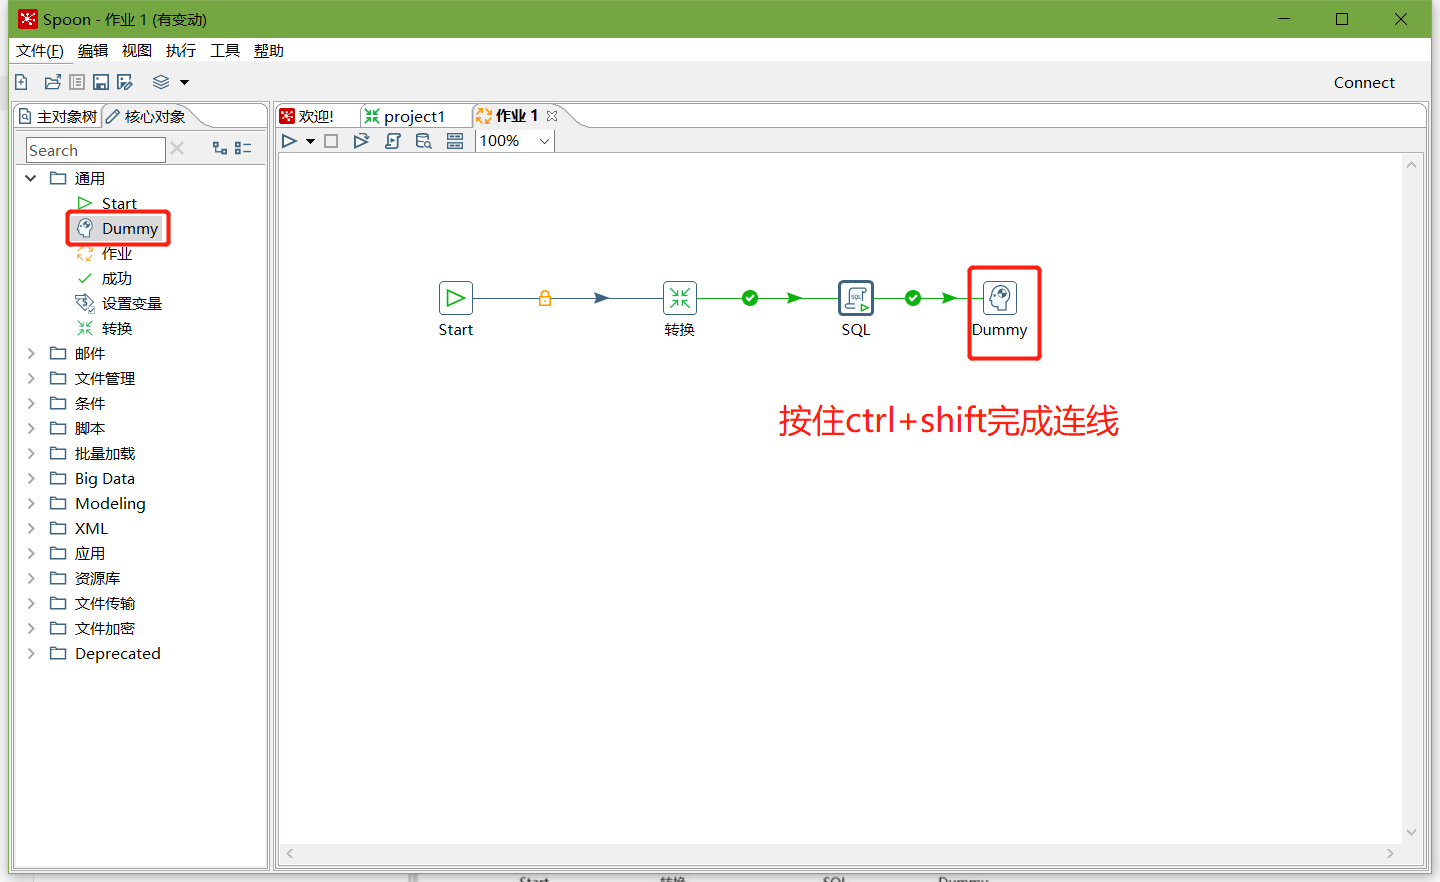The image size is (1440, 882).
Task: Click the collapse all tree icon
Action: tap(243, 148)
